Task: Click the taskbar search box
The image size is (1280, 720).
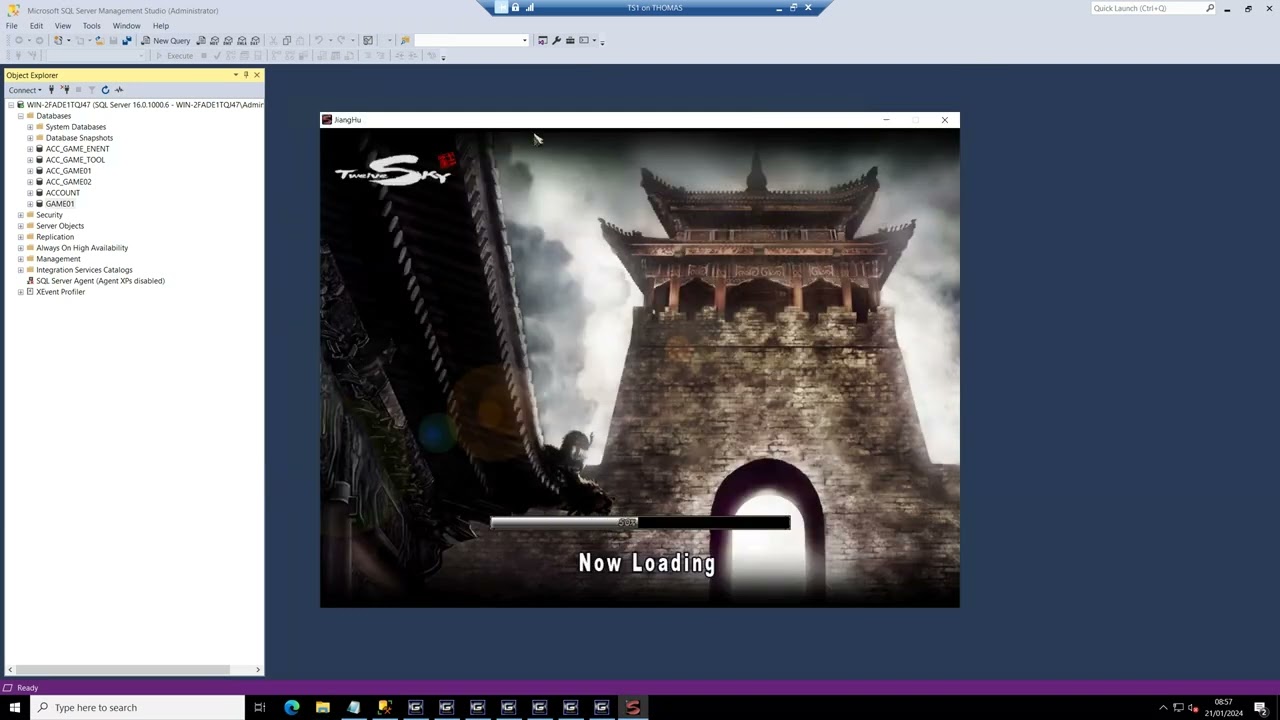Action: (137, 707)
